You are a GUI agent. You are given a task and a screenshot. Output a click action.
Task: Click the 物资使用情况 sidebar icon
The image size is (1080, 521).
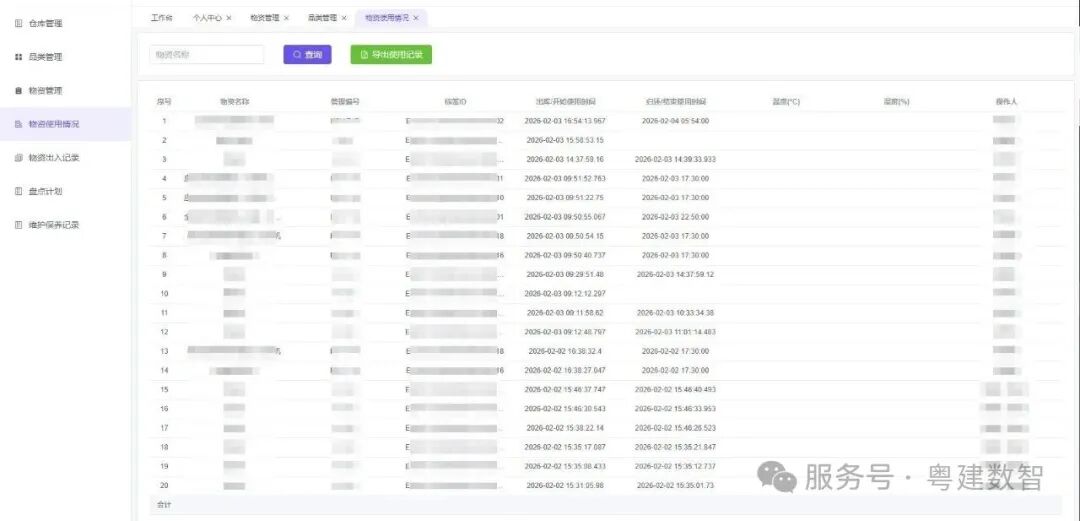(18, 124)
